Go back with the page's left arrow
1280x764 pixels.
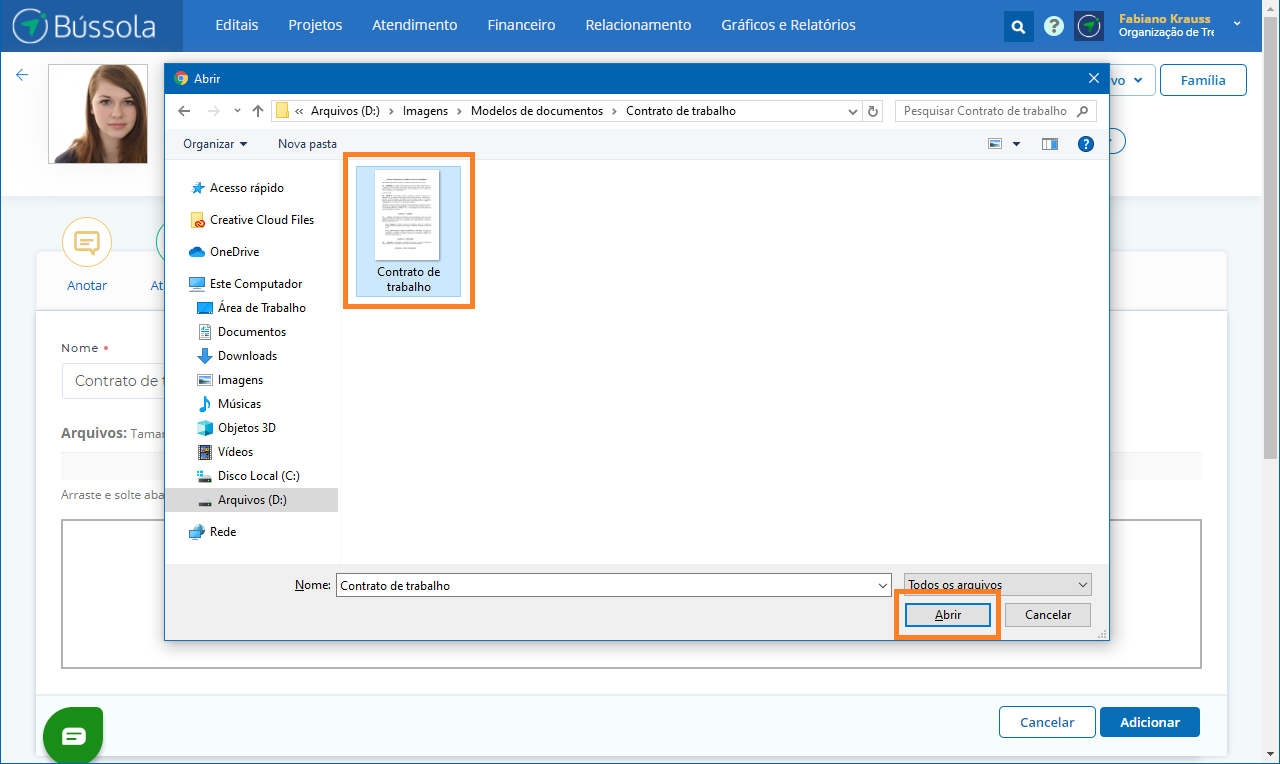22,75
